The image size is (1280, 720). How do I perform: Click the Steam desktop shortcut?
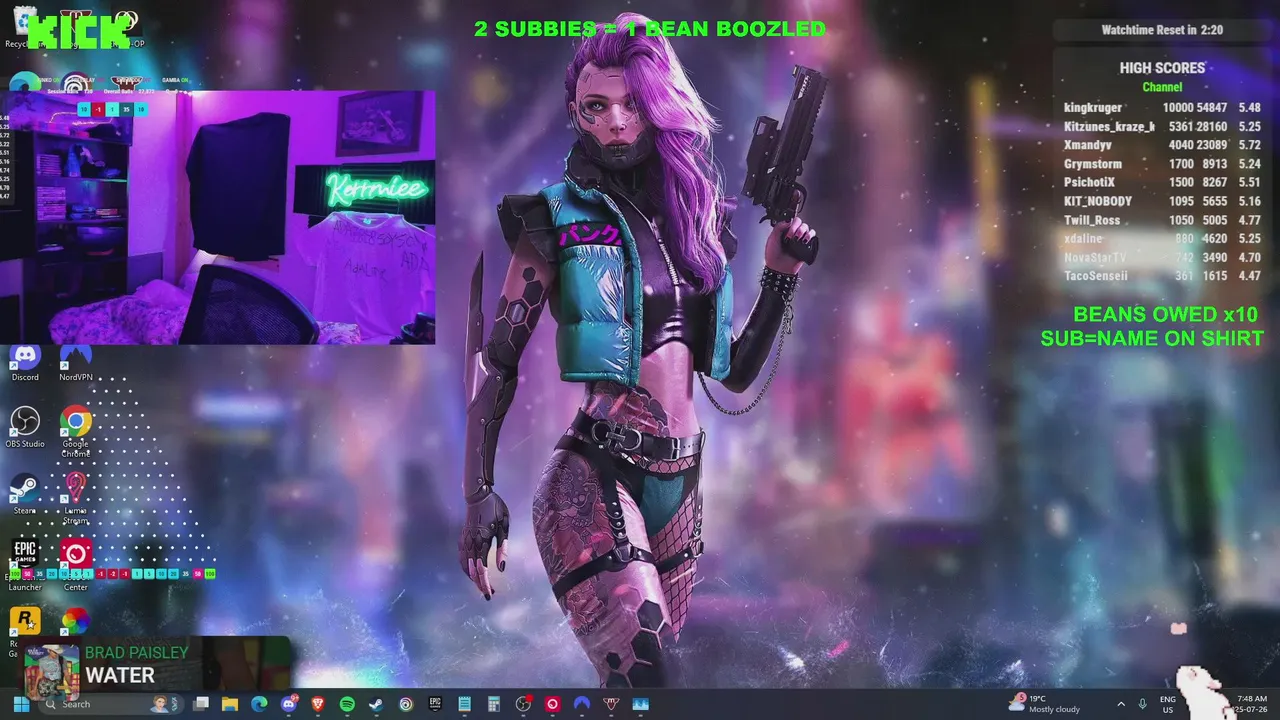(25, 495)
